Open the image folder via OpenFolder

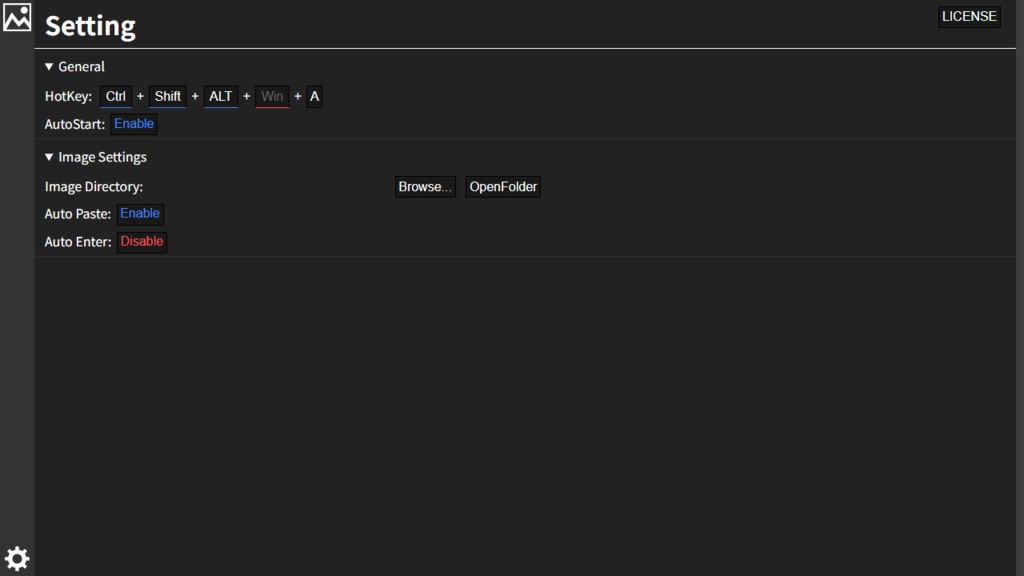point(502,186)
